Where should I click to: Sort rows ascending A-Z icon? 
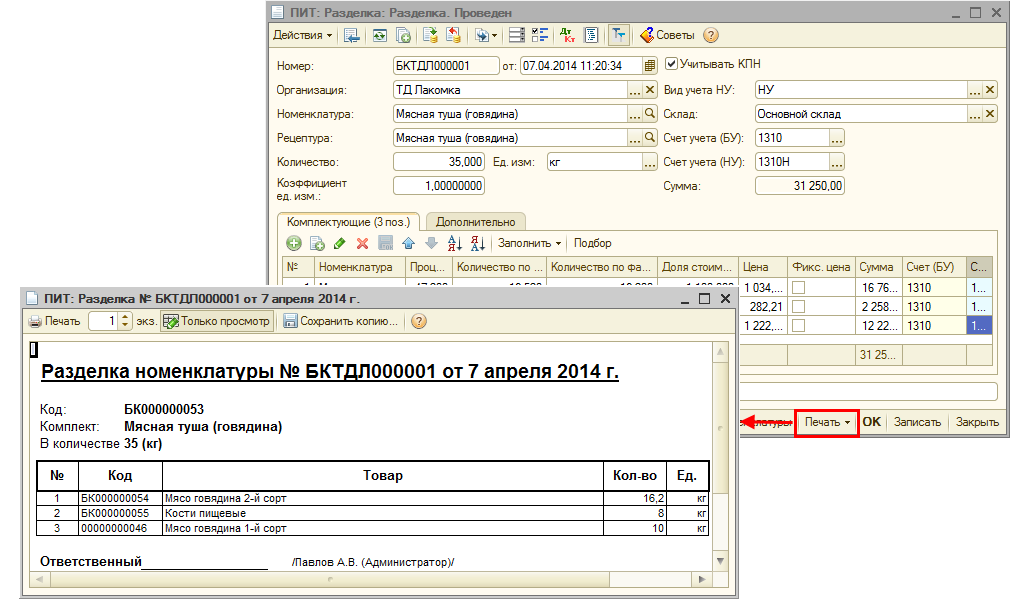tap(454, 243)
